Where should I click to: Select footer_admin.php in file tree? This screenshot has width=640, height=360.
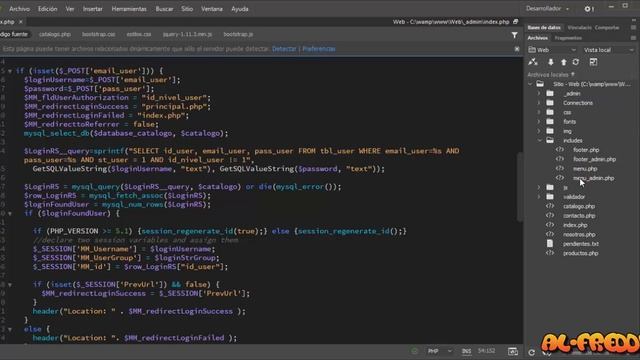pyautogui.click(x=594, y=159)
